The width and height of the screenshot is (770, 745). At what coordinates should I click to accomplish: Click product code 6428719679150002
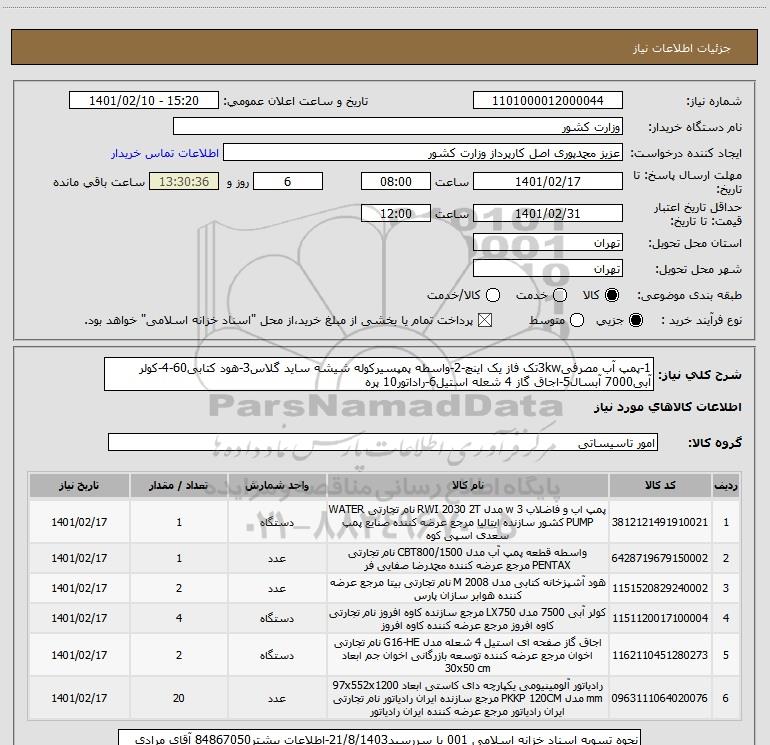pos(660,558)
